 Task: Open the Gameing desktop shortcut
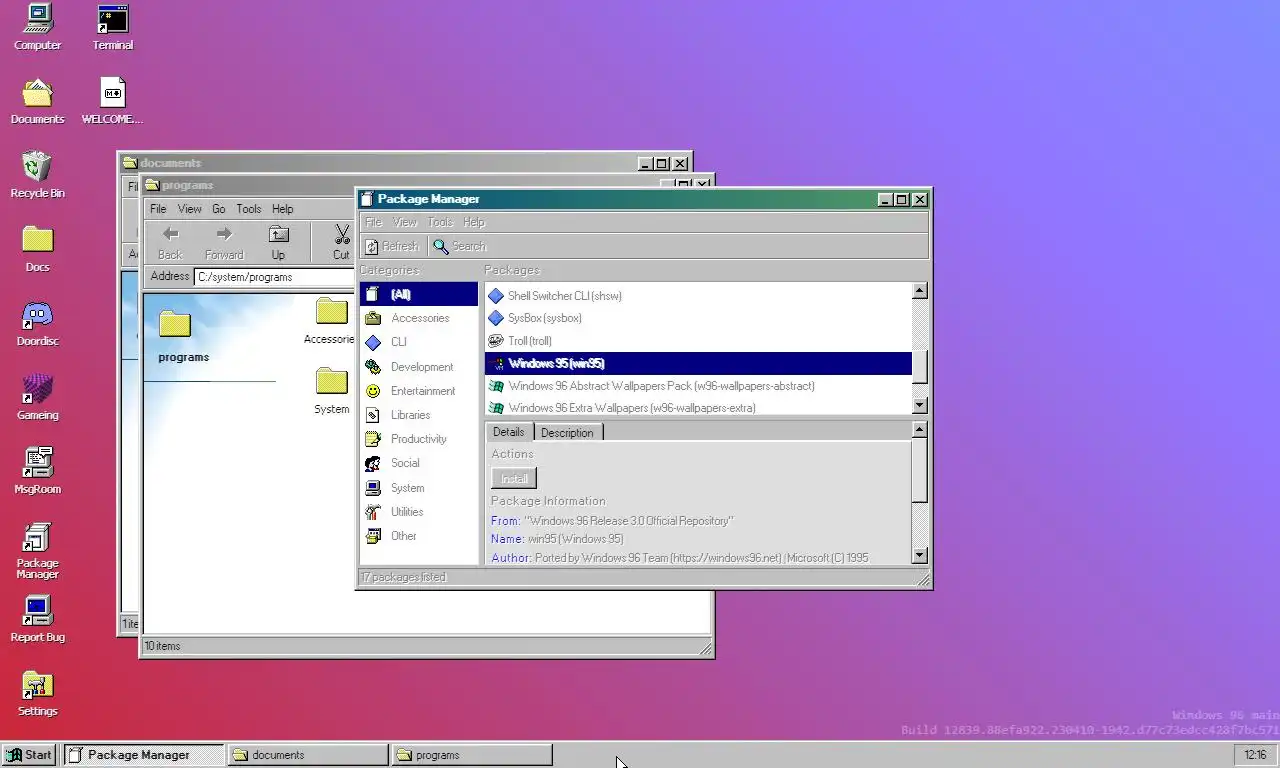(x=37, y=397)
